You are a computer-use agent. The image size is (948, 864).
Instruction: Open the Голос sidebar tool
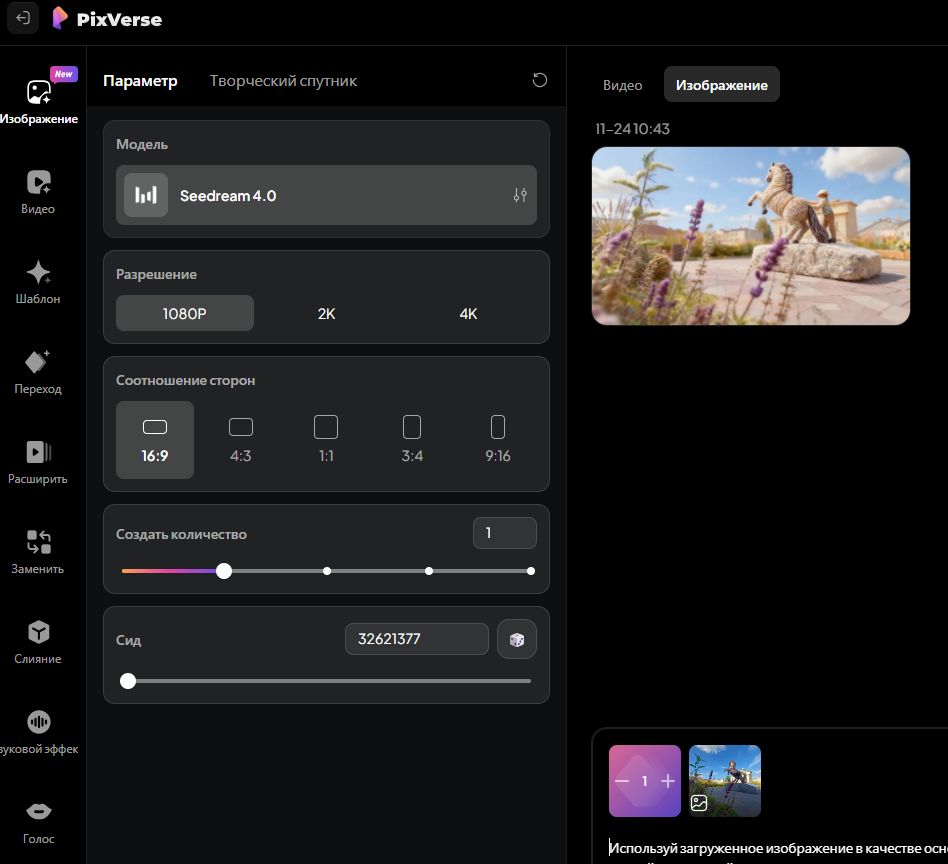pos(39,822)
